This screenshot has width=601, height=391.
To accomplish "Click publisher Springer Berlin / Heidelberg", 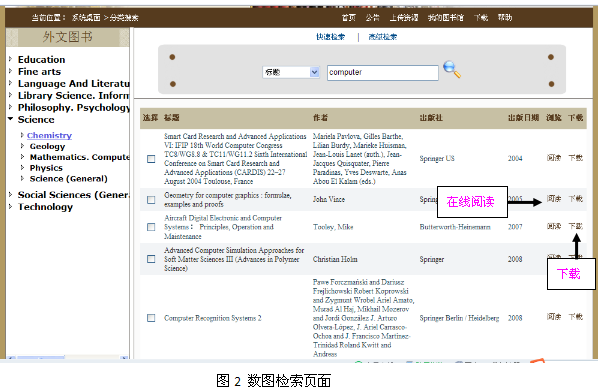I will [459, 318].
